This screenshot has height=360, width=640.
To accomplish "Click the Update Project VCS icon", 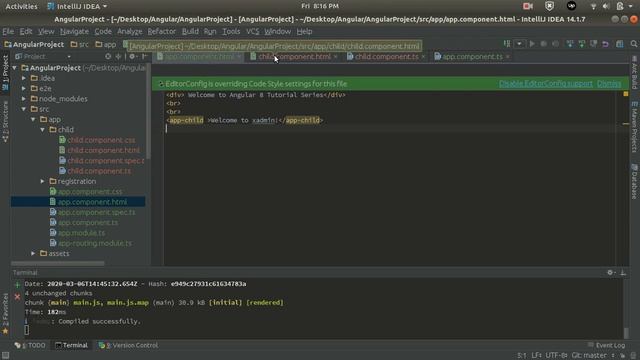I will click(x=570, y=44).
